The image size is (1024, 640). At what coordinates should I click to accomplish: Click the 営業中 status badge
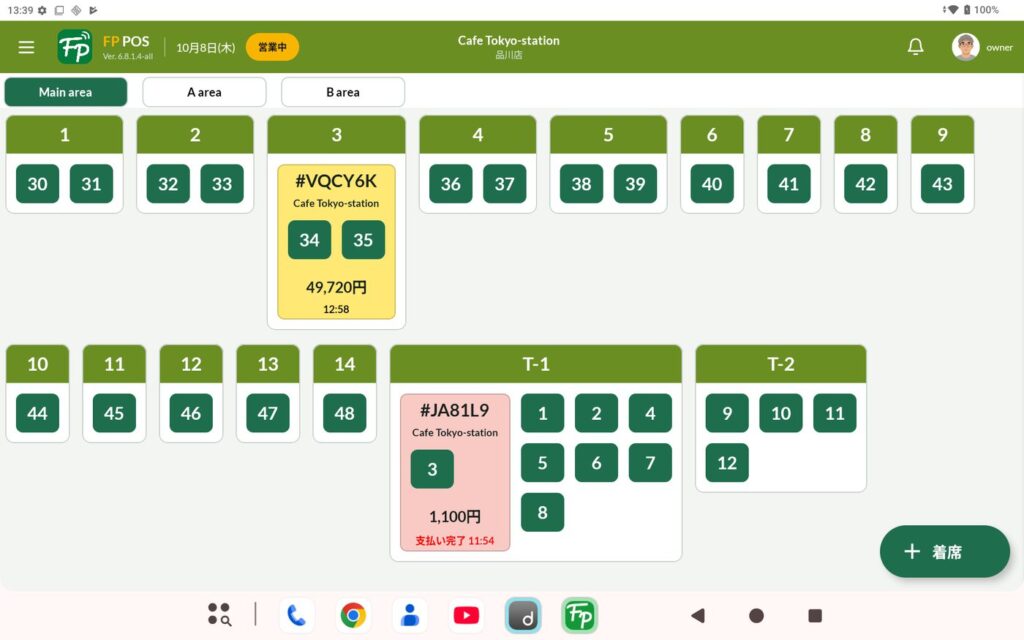(272, 47)
